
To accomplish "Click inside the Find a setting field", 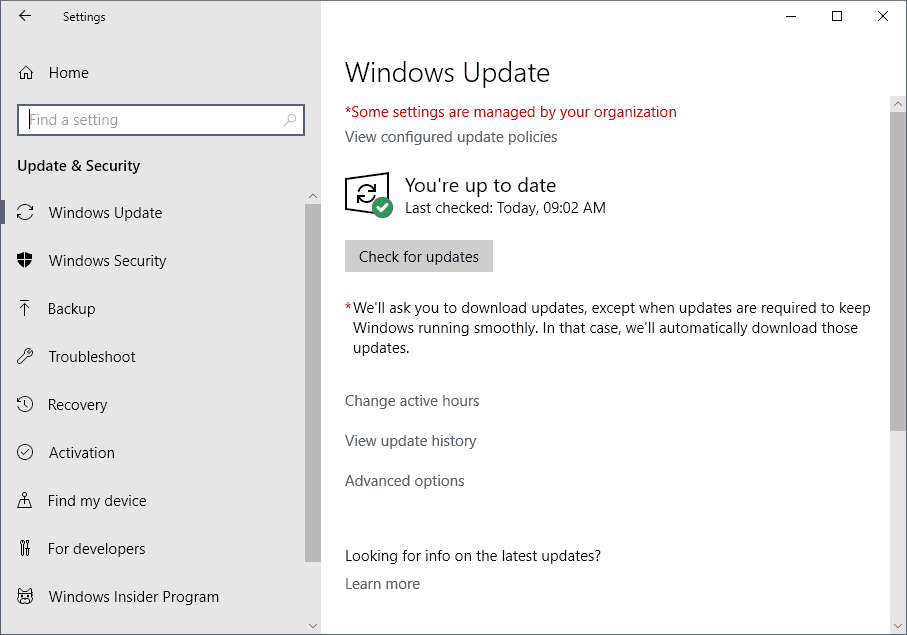I will 150,119.
